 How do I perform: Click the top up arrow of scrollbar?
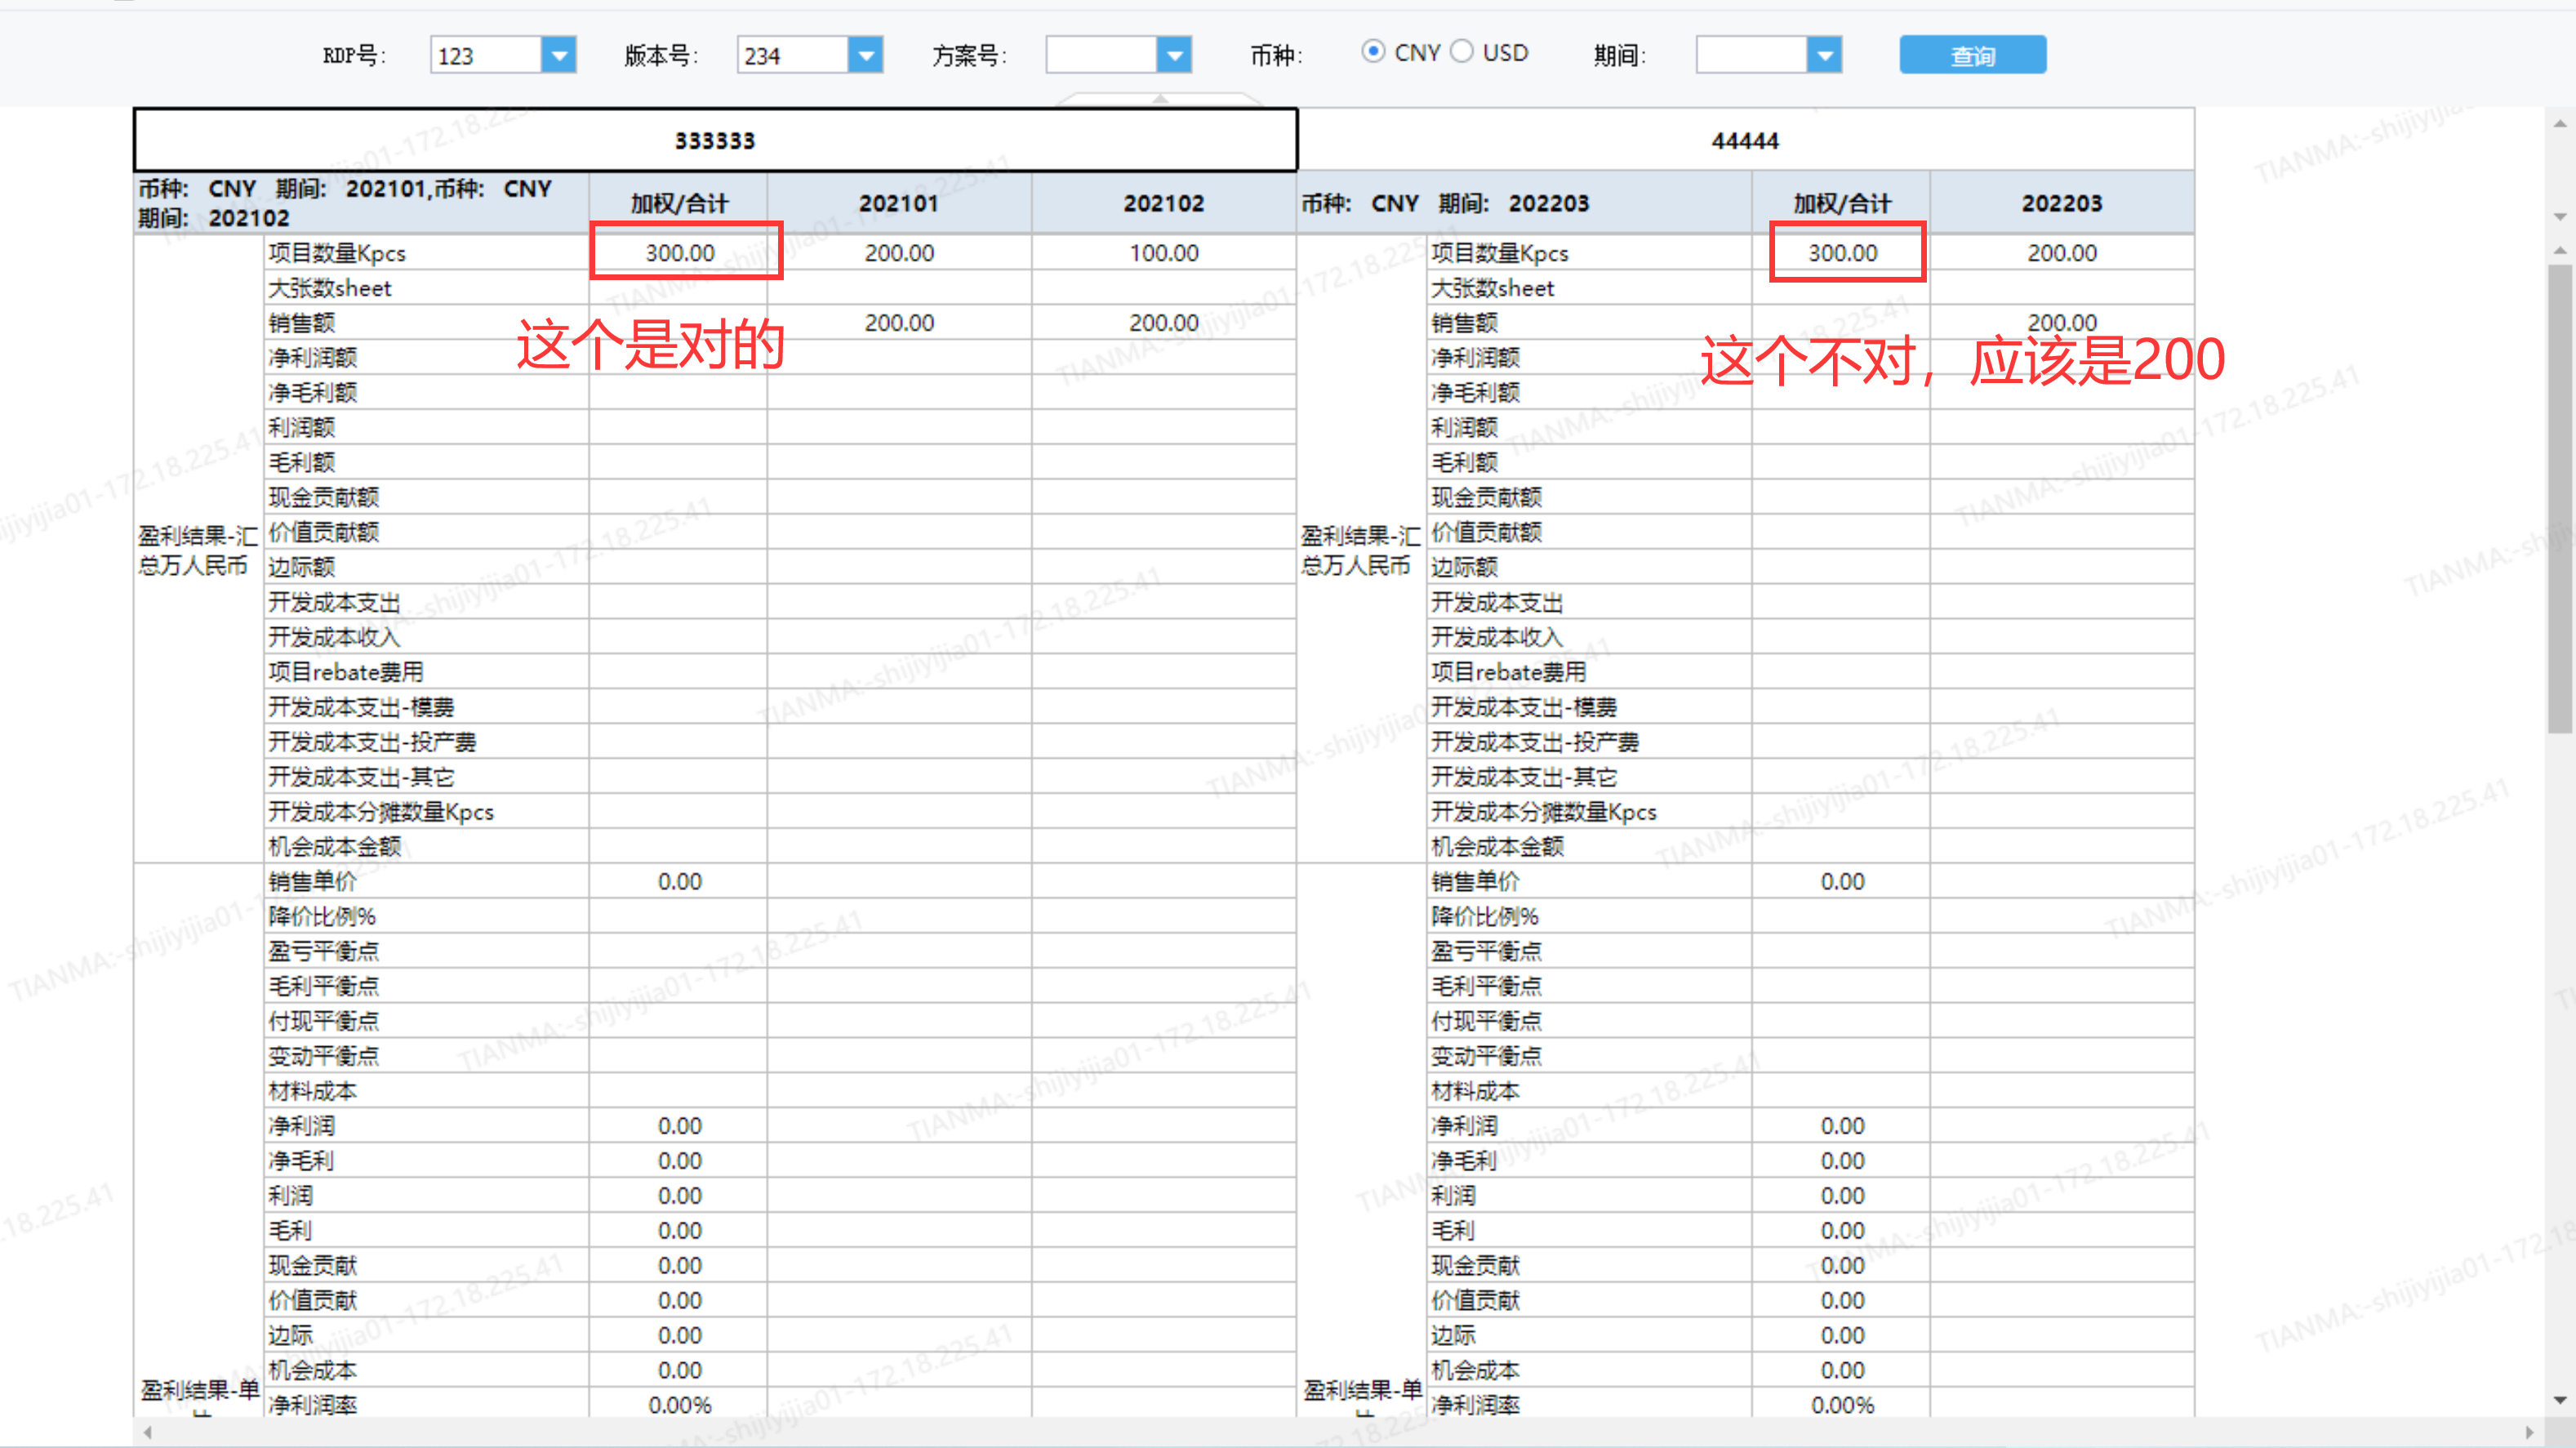tap(2560, 124)
